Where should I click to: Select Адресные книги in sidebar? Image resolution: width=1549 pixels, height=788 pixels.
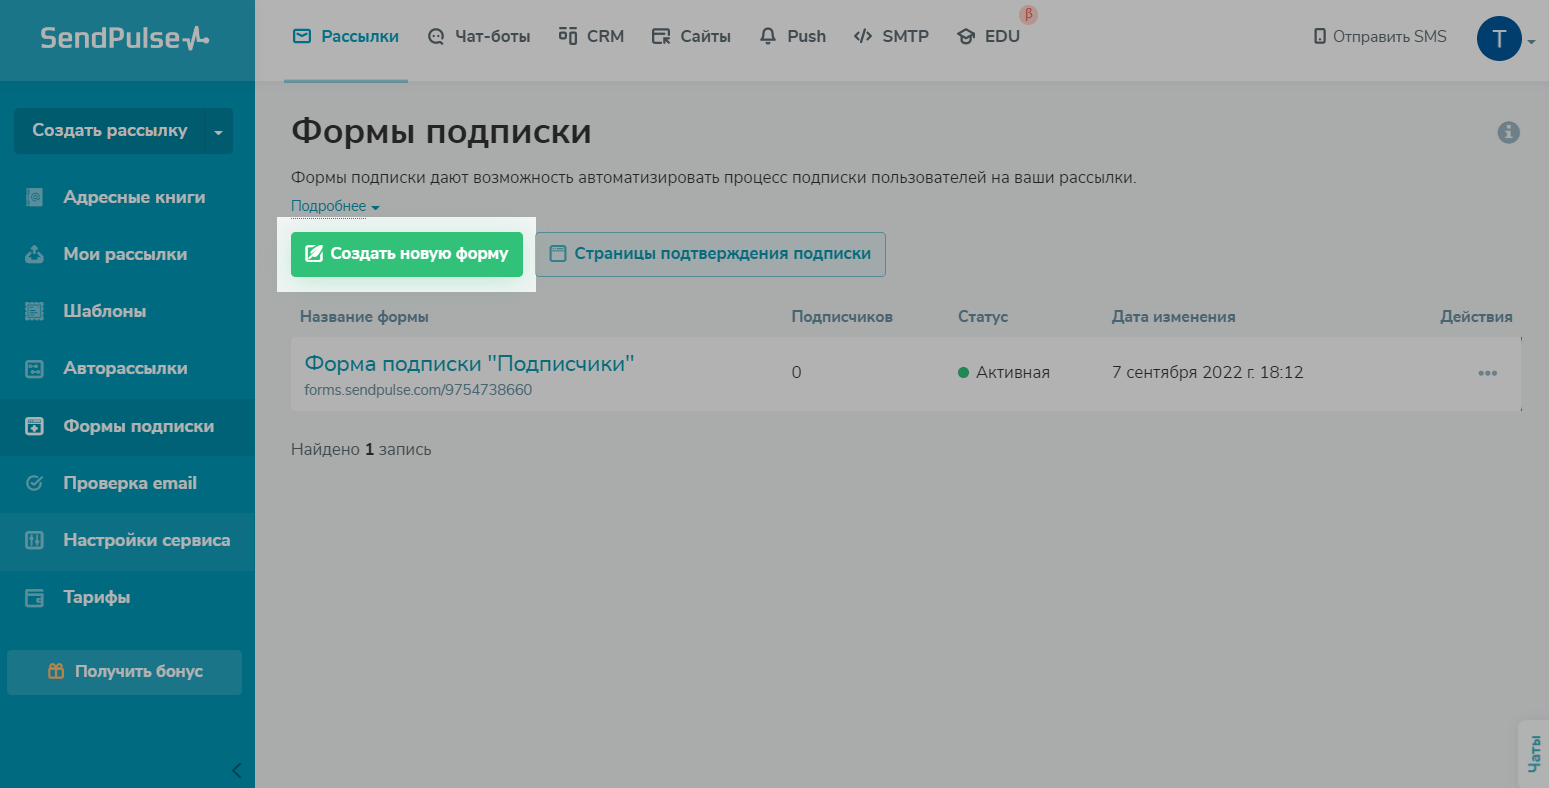[x=134, y=198]
